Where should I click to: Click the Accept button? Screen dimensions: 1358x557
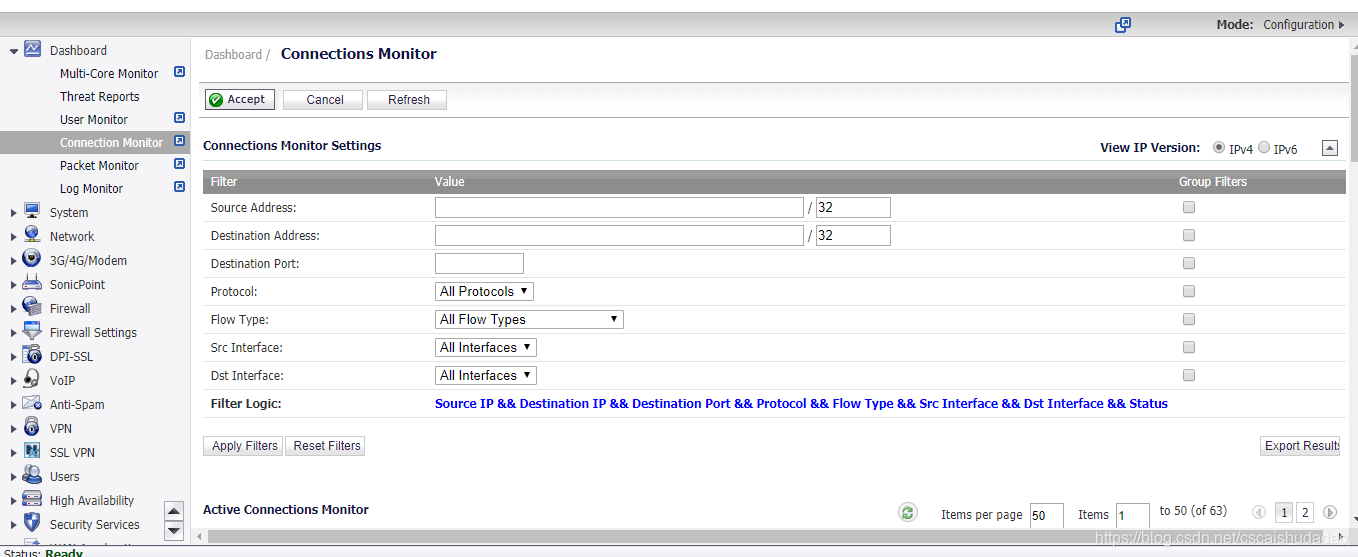tap(240, 99)
